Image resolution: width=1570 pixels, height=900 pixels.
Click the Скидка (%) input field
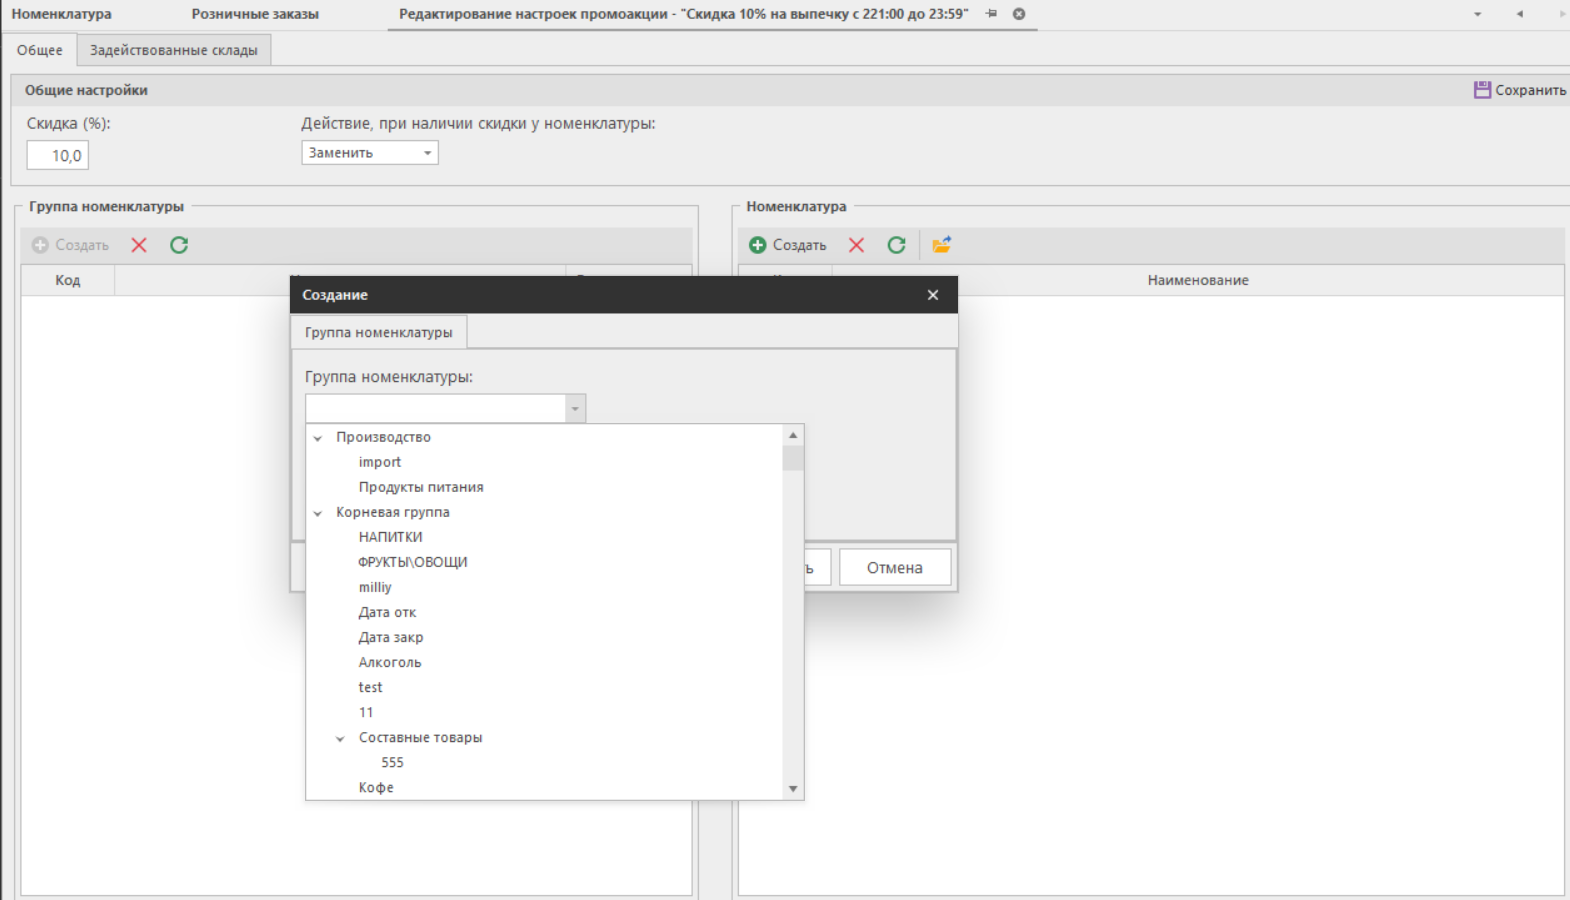(x=58, y=155)
